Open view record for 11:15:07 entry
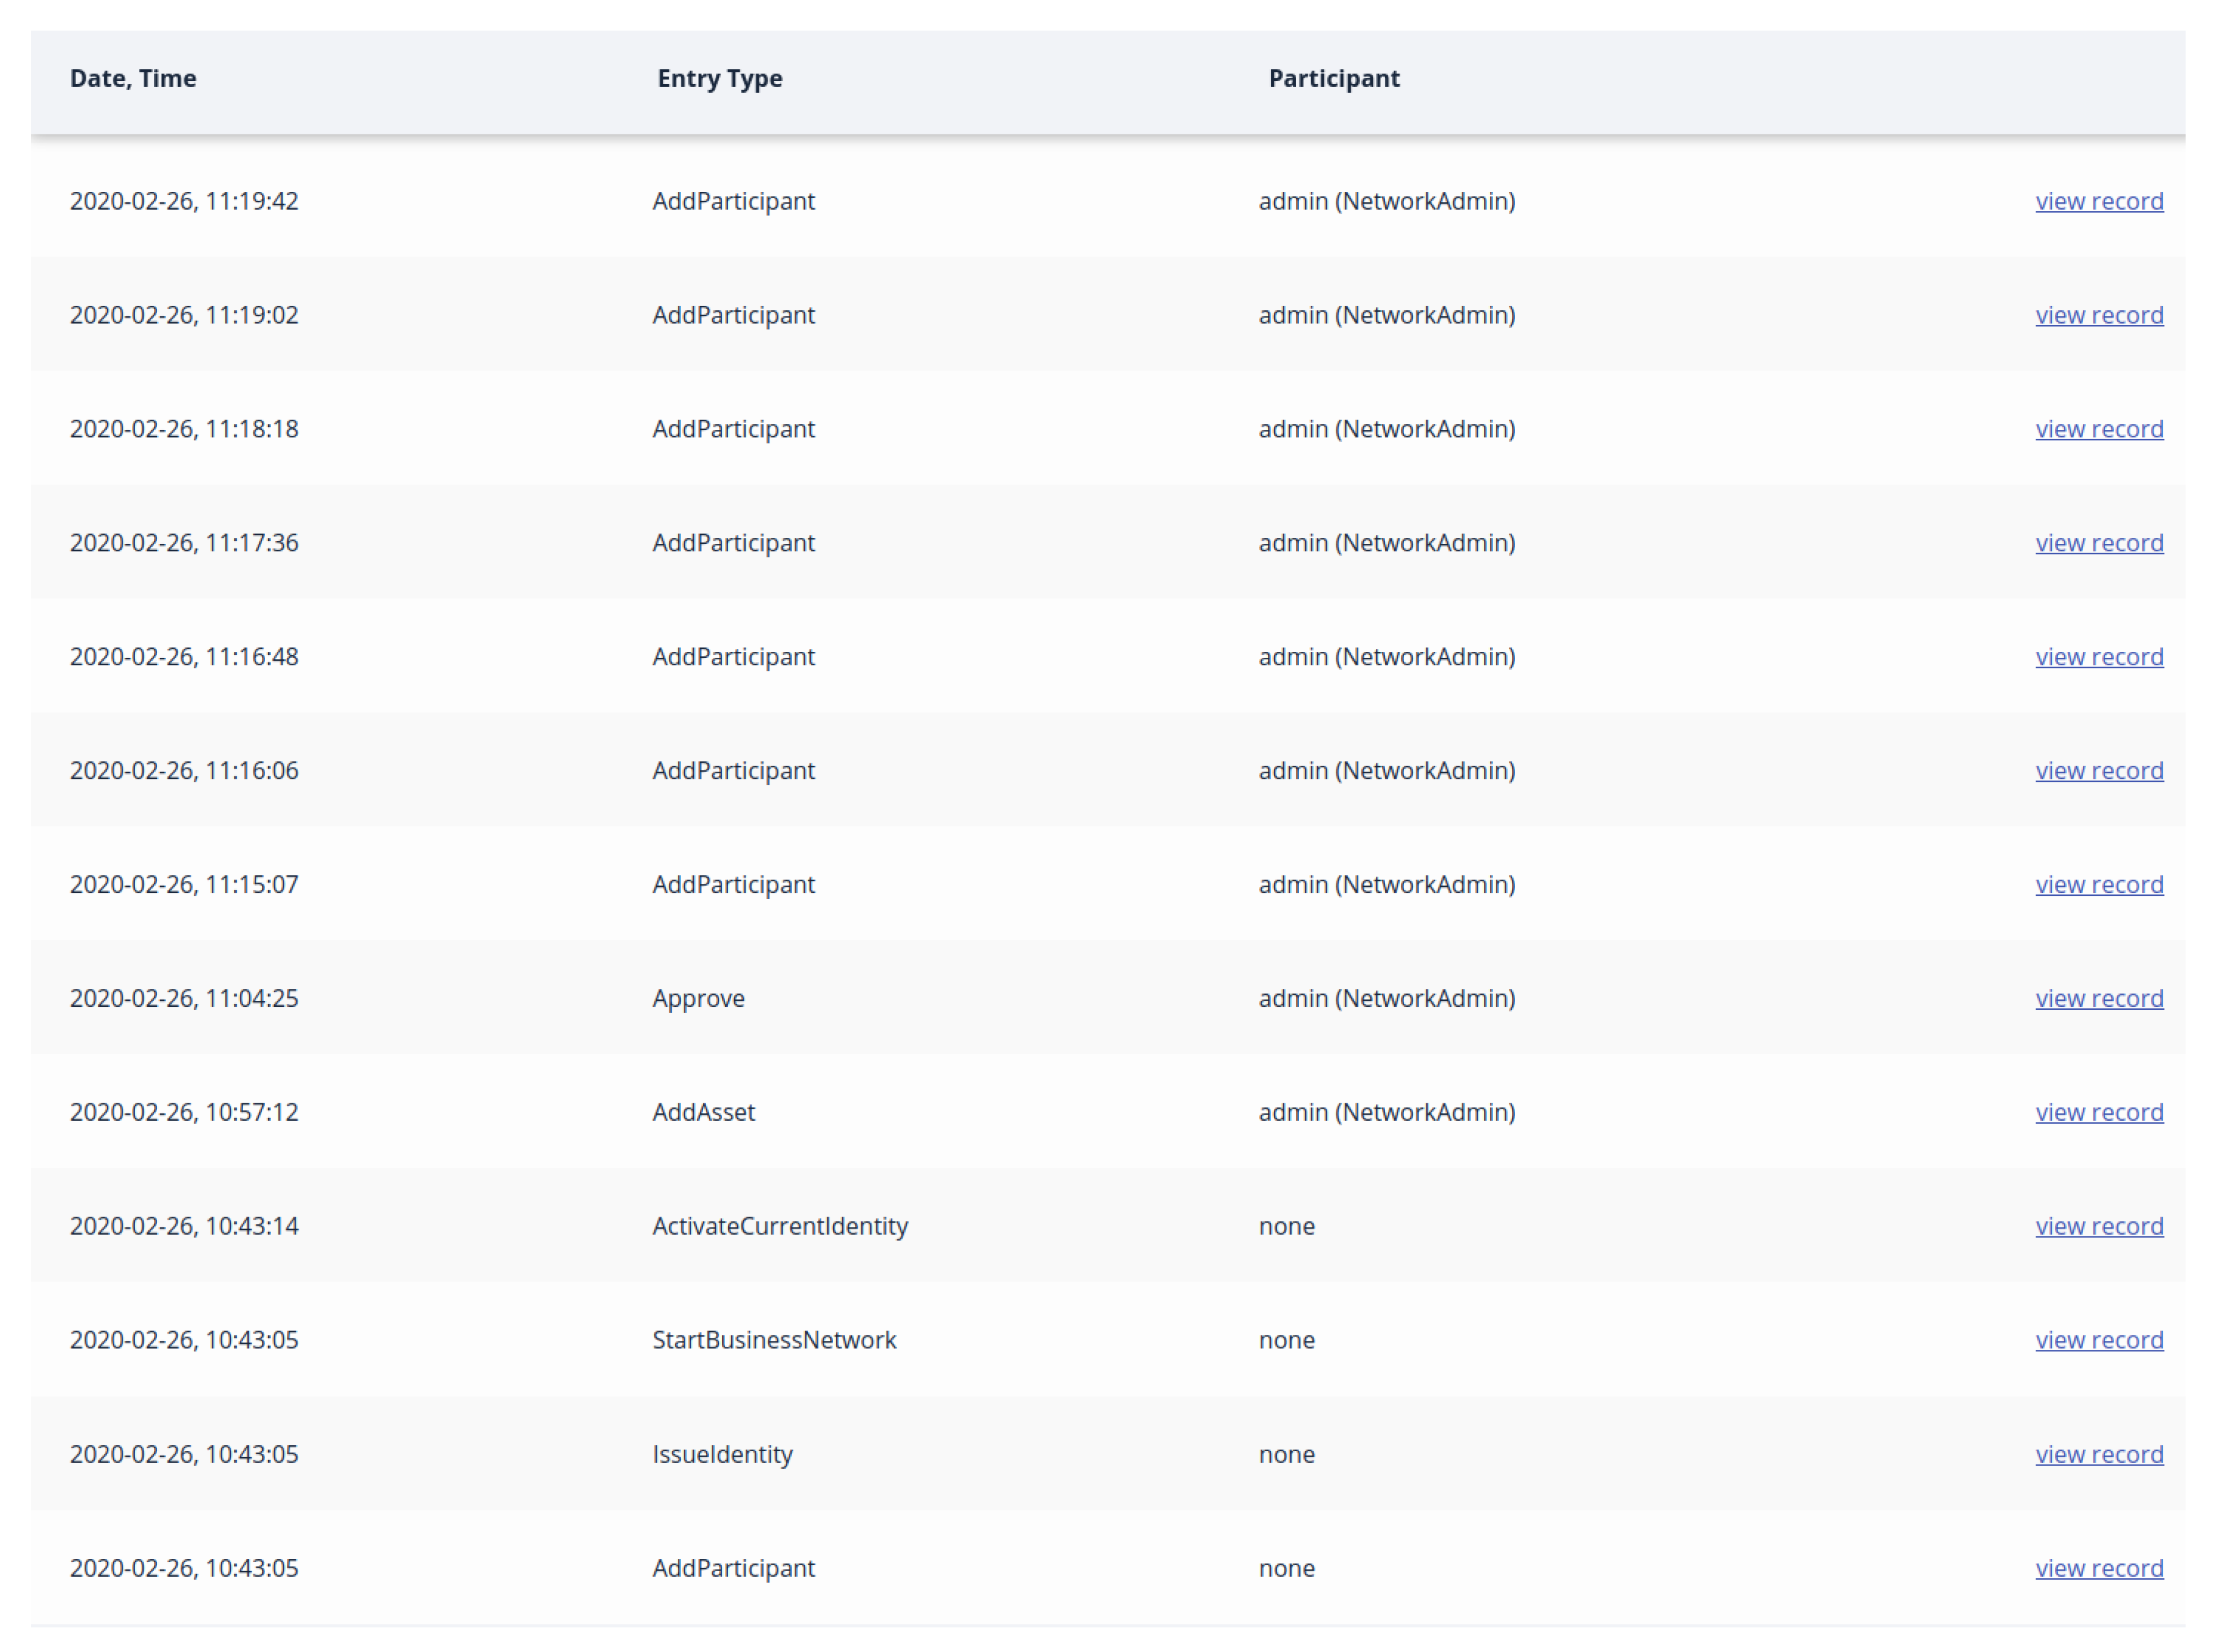 pos(2098,885)
